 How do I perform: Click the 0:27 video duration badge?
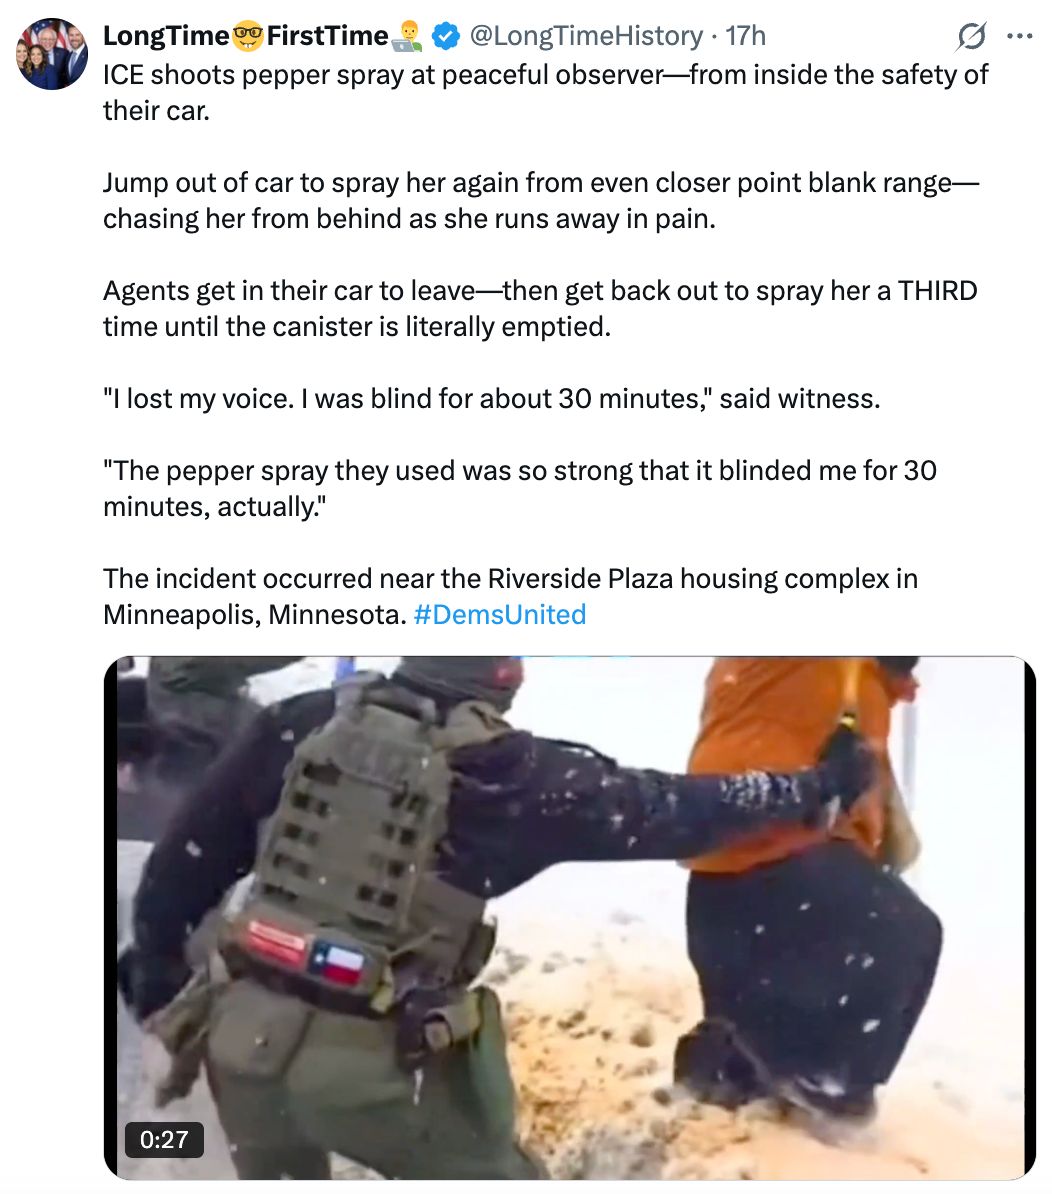pyautogui.click(x=164, y=1139)
